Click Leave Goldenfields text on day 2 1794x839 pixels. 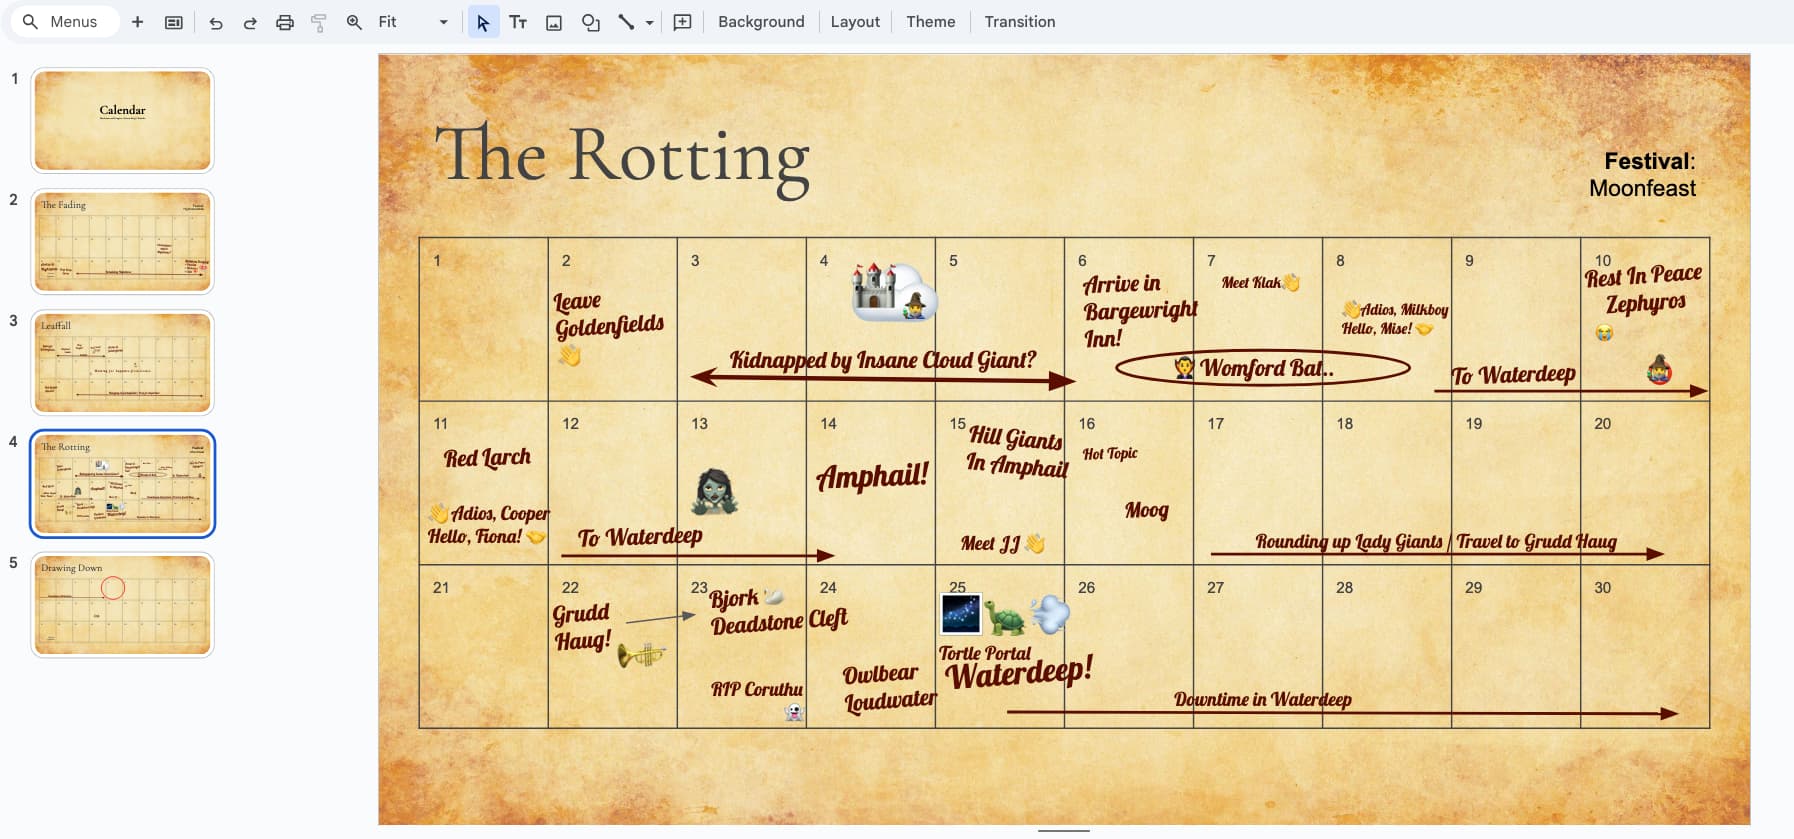[x=609, y=313]
